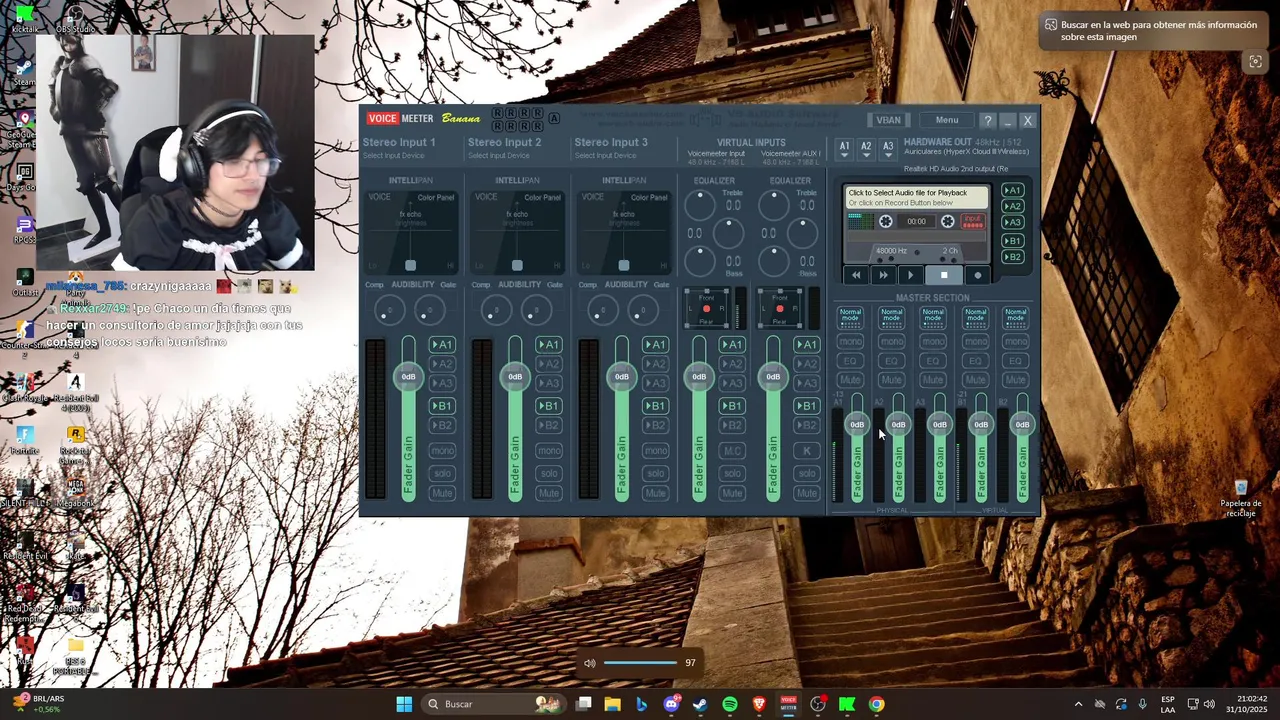The height and width of the screenshot is (720, 1280).
Task: Fast-forward the cassette recorder
Action: coord(883,275)
